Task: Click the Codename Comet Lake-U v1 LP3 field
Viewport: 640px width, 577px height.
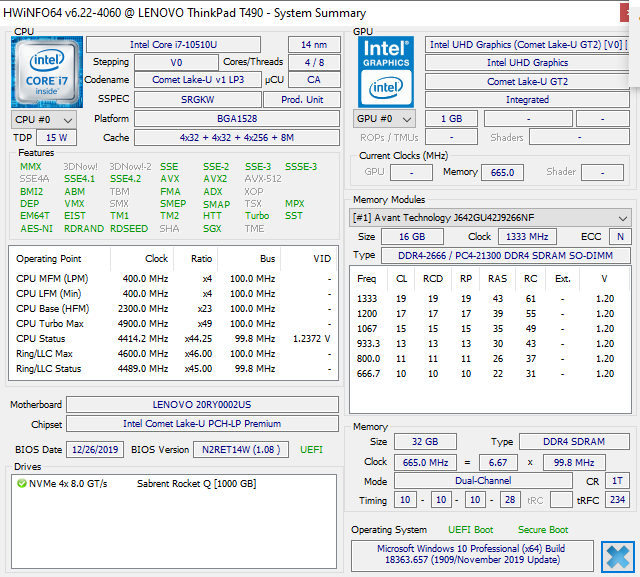Action: tap(198, 80)
